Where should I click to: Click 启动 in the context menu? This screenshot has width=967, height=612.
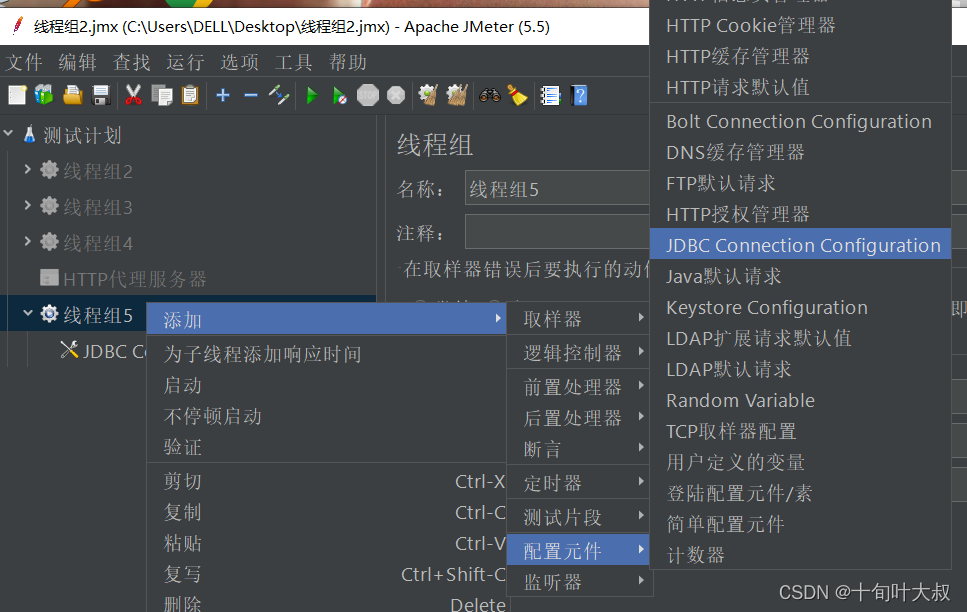[326, 385]
